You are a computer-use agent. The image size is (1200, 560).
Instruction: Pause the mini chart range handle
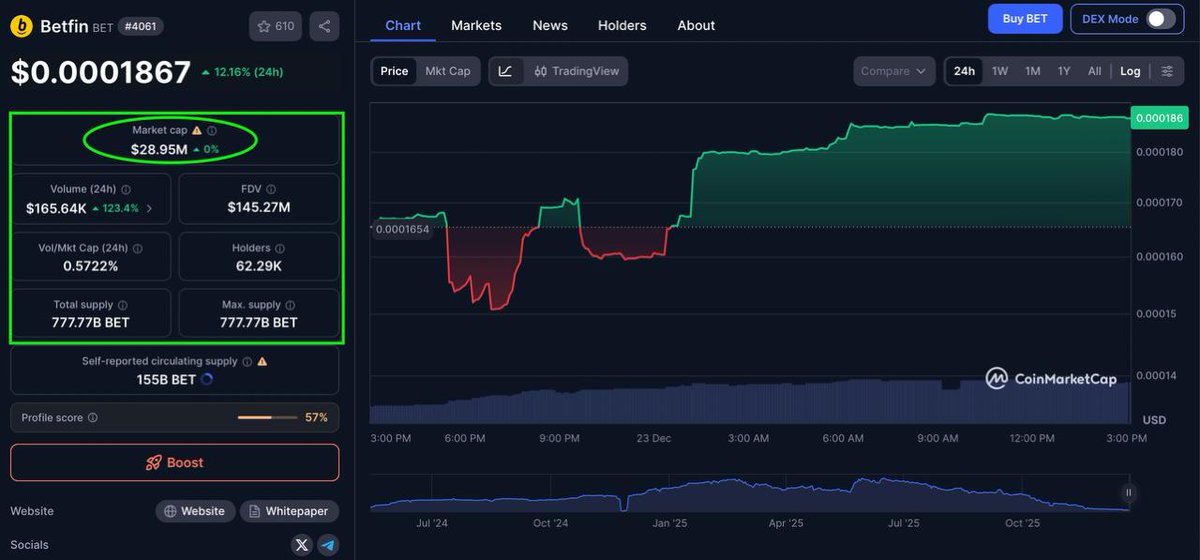(x=1129, y=492)
